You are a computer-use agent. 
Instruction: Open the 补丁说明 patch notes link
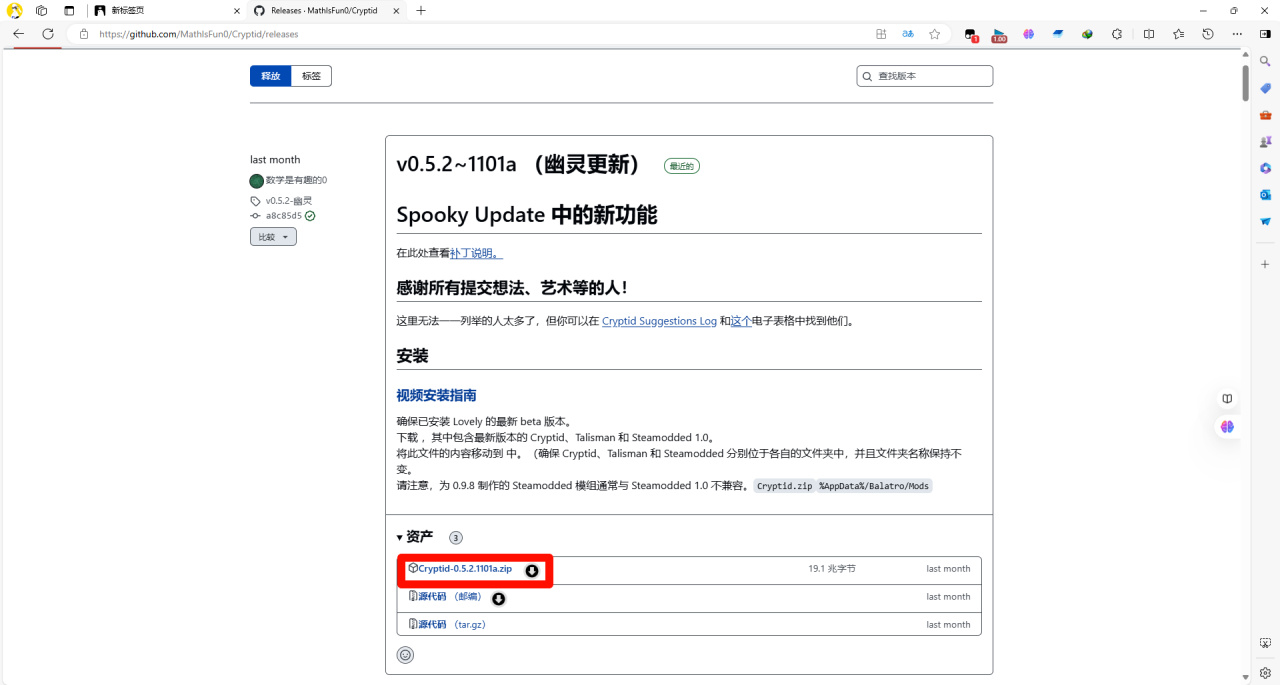click(x=477, y=254)
